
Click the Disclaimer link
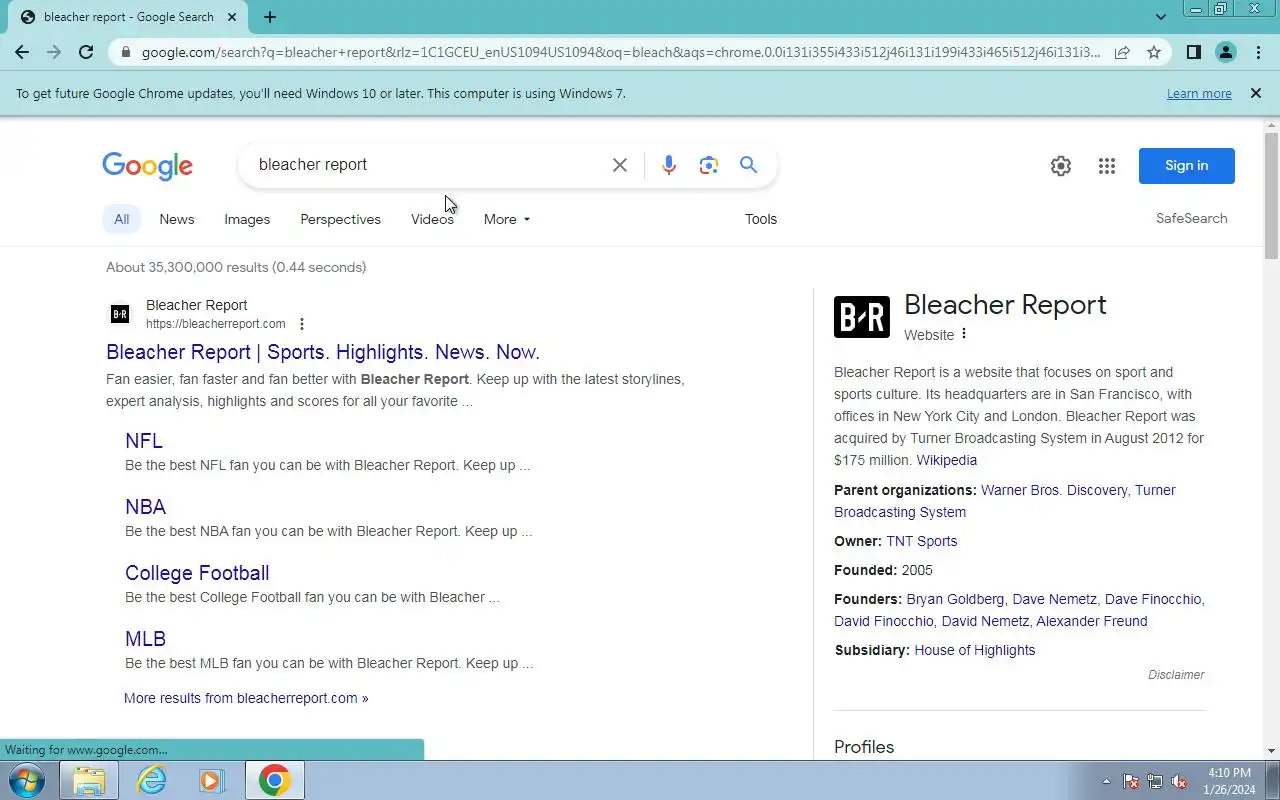[1176, 675]
